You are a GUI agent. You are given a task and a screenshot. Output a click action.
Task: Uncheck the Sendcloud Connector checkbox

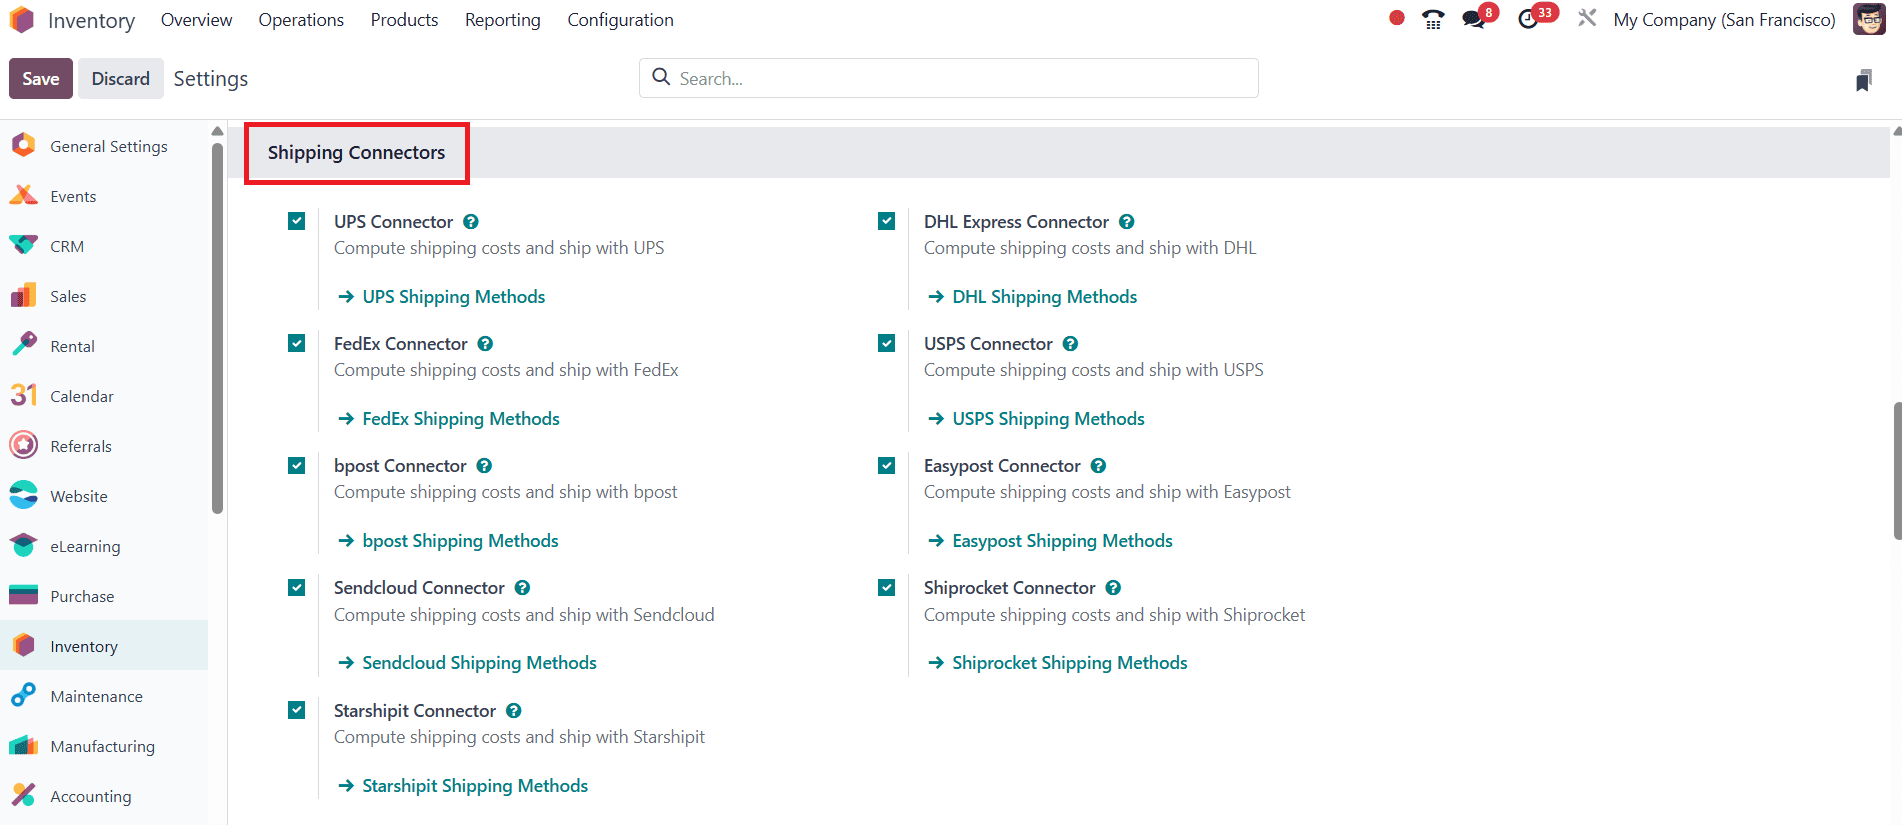click(x=297, y=587)
